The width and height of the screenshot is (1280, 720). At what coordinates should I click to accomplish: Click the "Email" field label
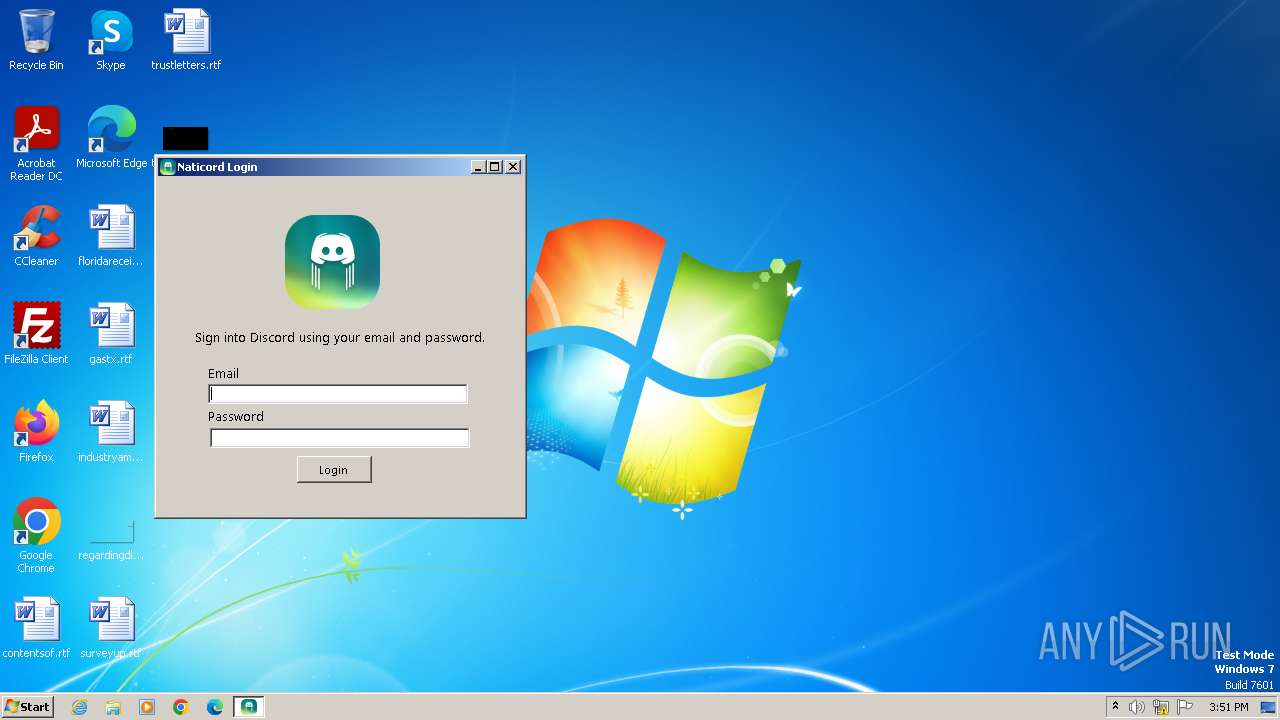click(x=223, y=374)
